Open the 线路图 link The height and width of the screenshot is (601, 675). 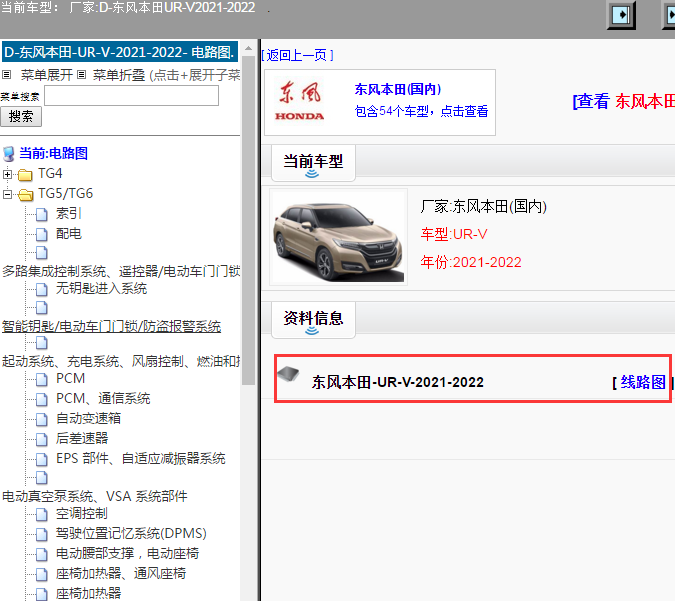pyautogui.click(x=643, y=382)
